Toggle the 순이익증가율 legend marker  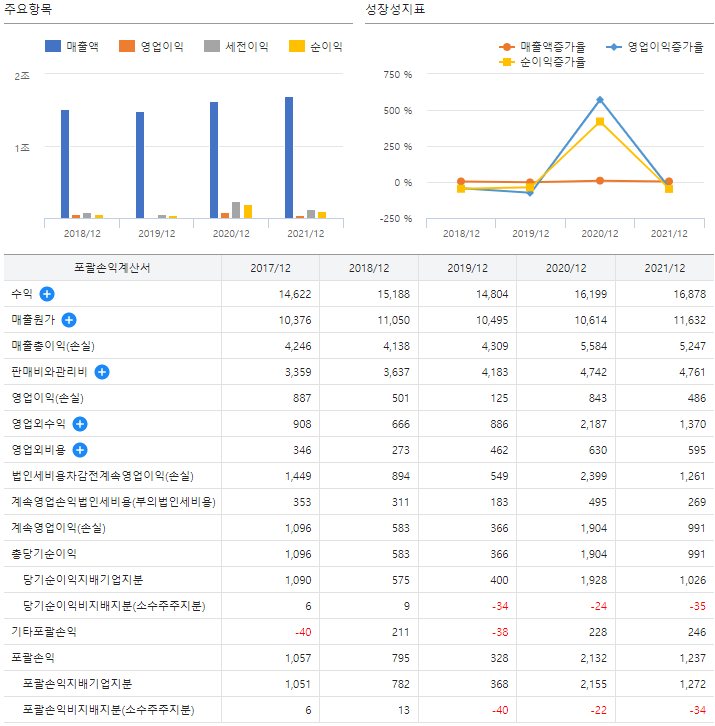coord(507,62)
